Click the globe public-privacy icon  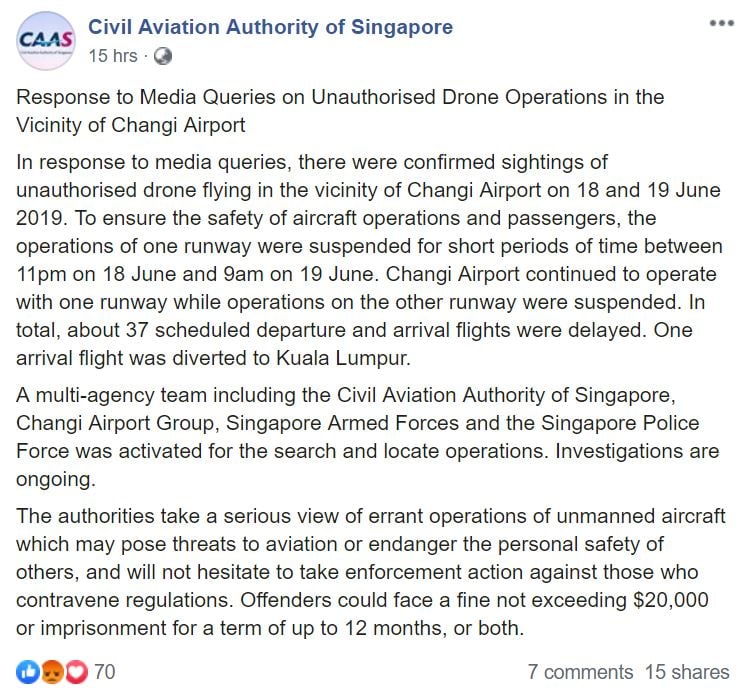[x=163, y=57]
